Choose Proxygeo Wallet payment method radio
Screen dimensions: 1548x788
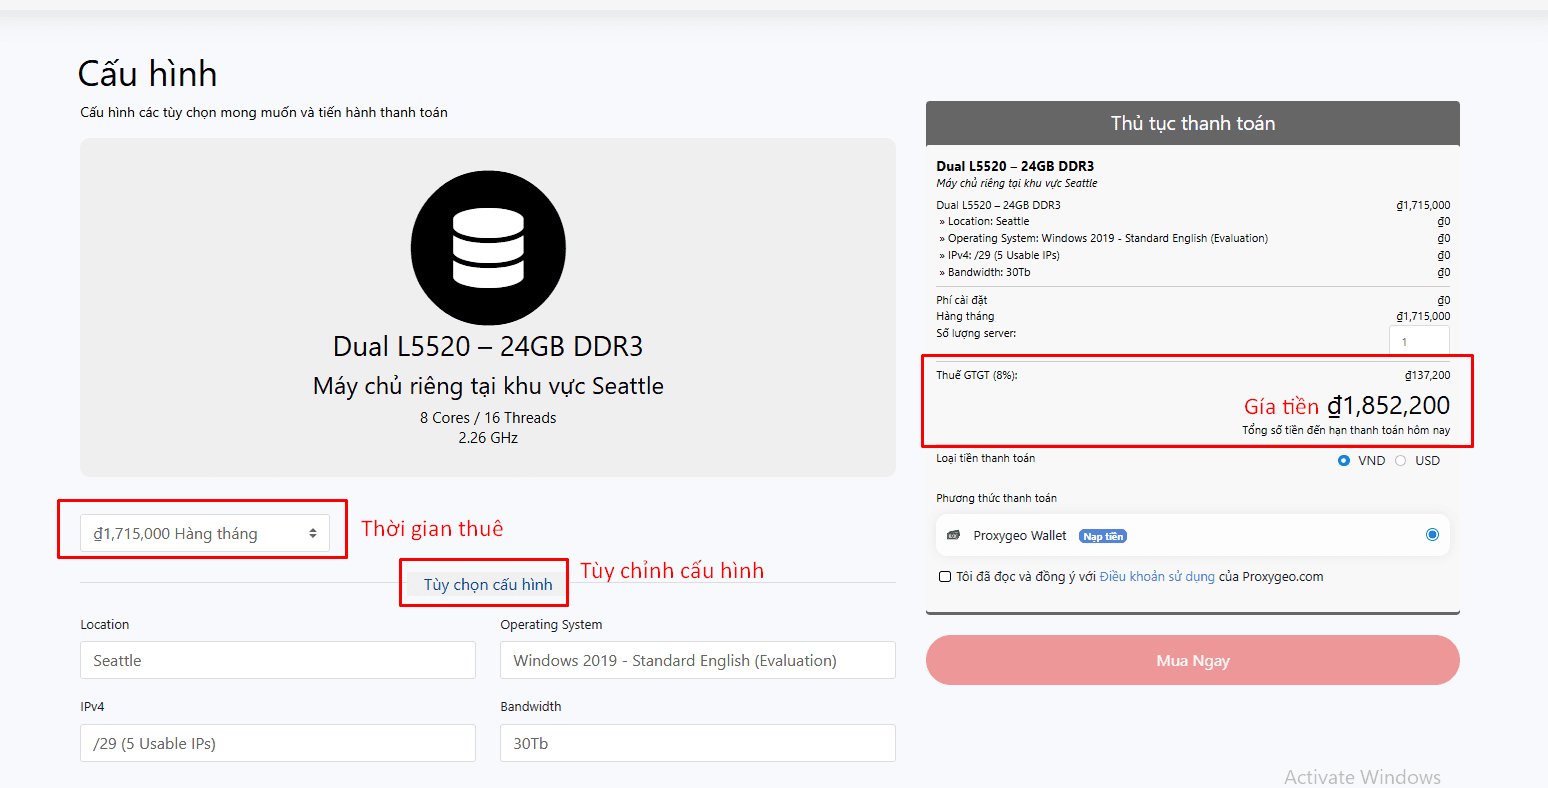point(1432,535)
